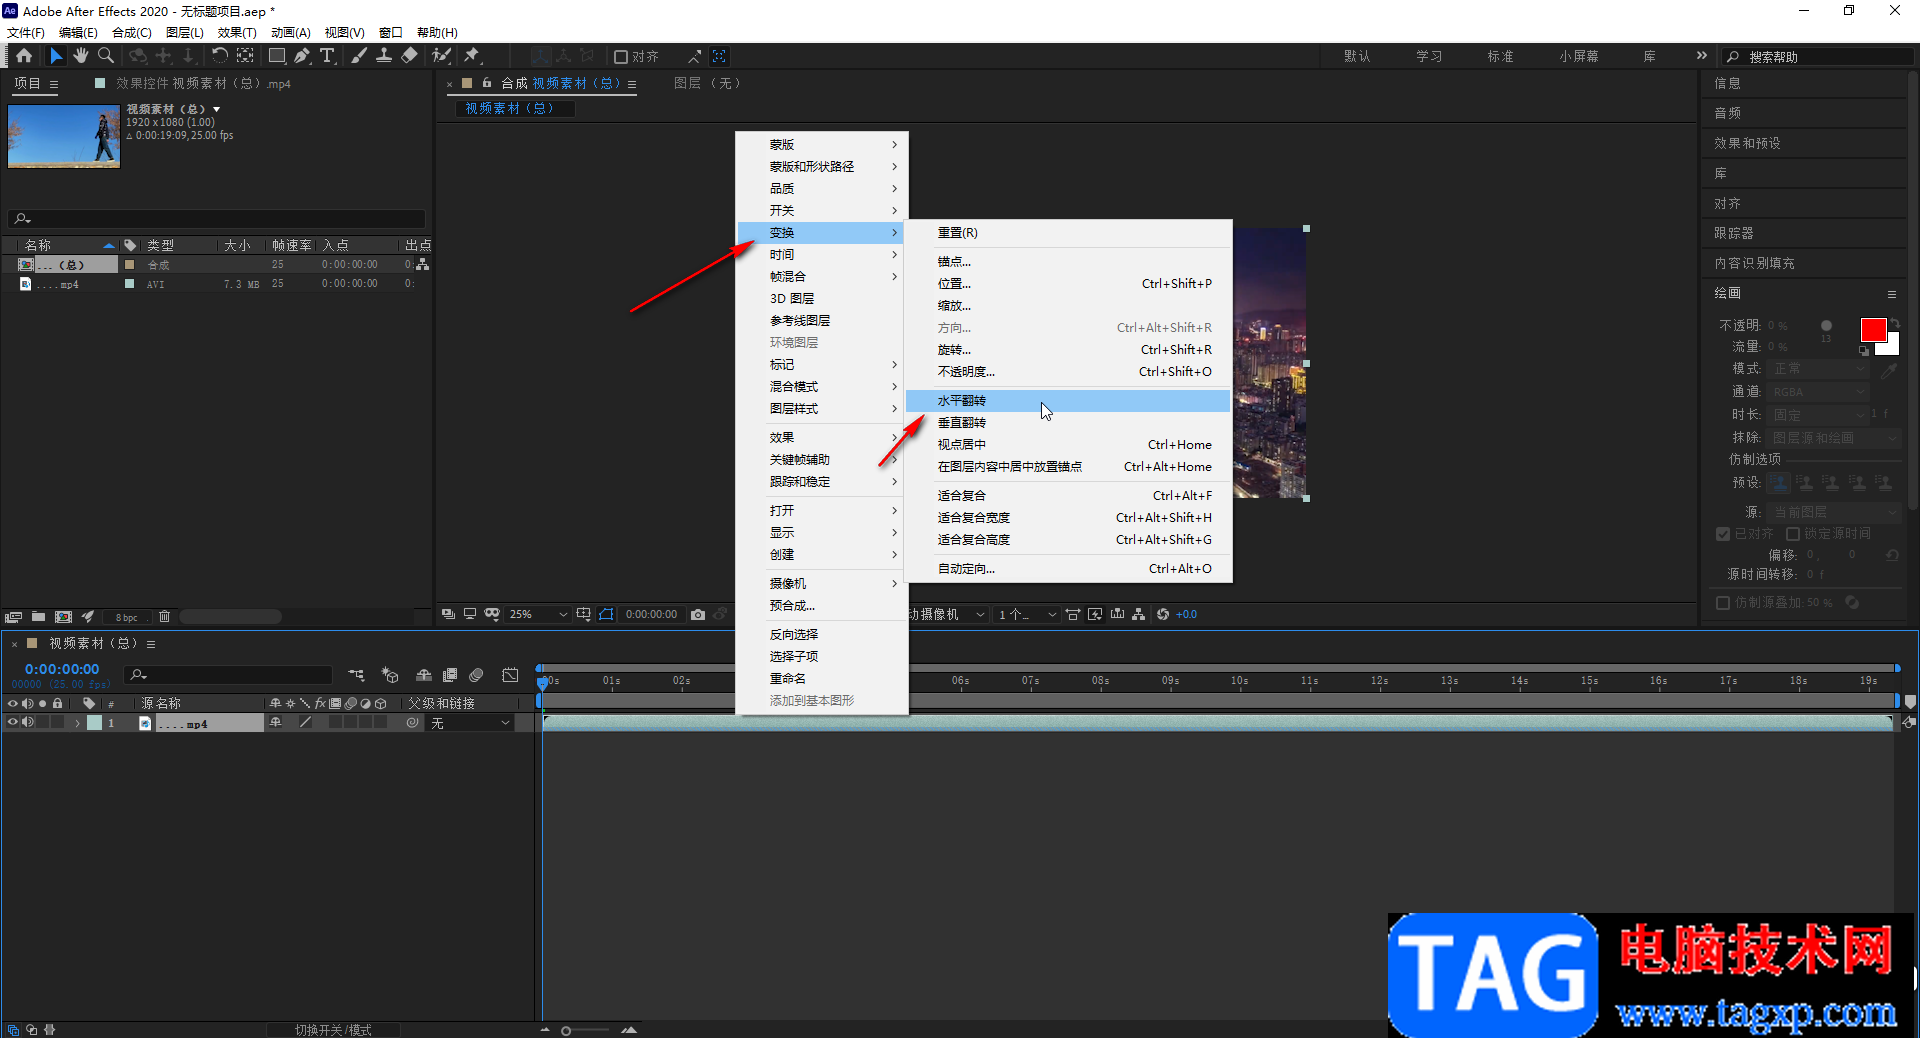Toggle the 对齐 snapping checkbox in toolbar
Viewport: 1920px width, 1038px height.
point(621,57)
